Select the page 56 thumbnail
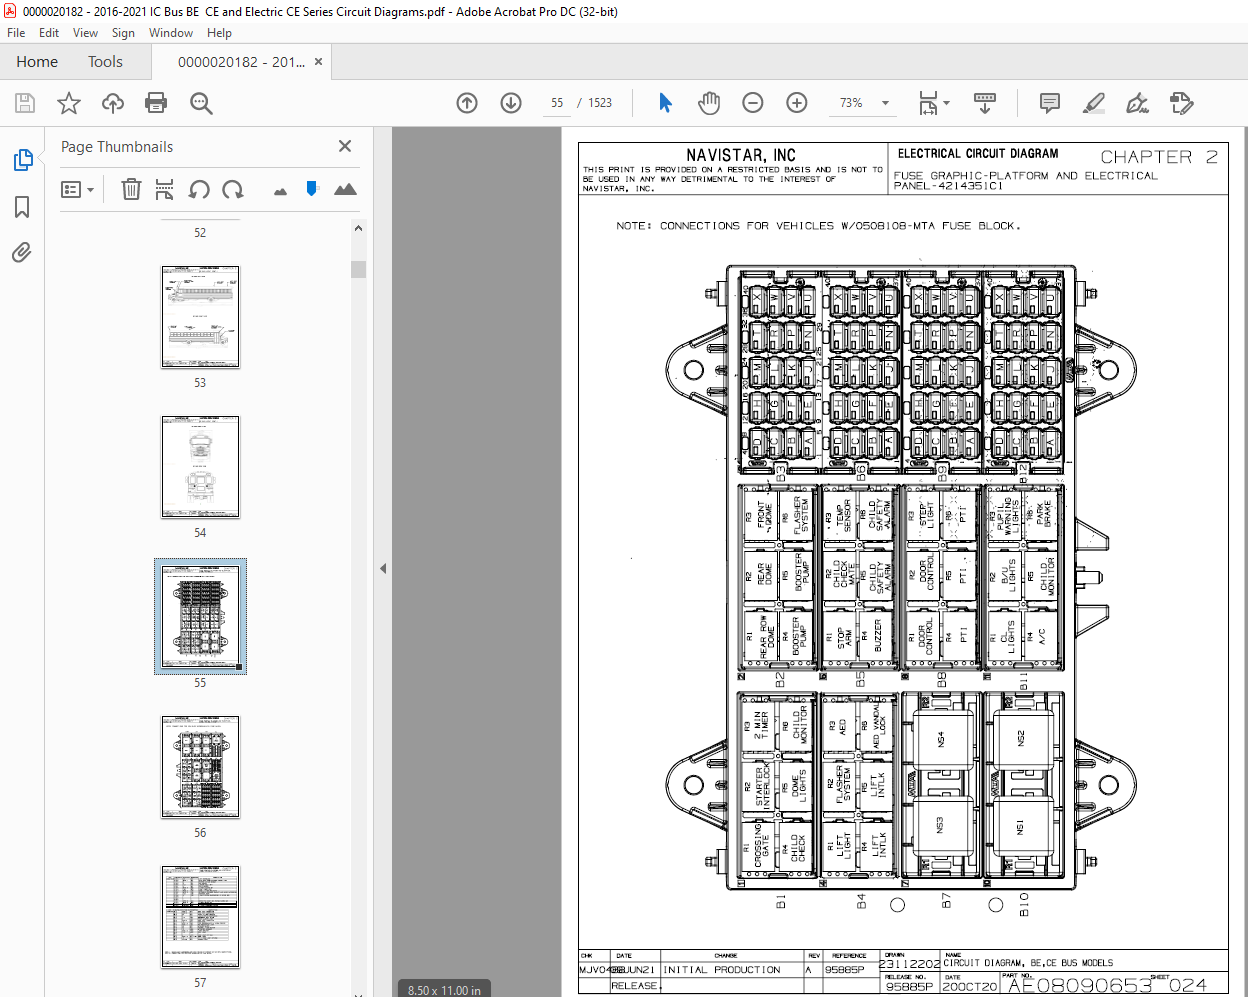The height and width of the screenshot is (997, 1248). point(200,767)
